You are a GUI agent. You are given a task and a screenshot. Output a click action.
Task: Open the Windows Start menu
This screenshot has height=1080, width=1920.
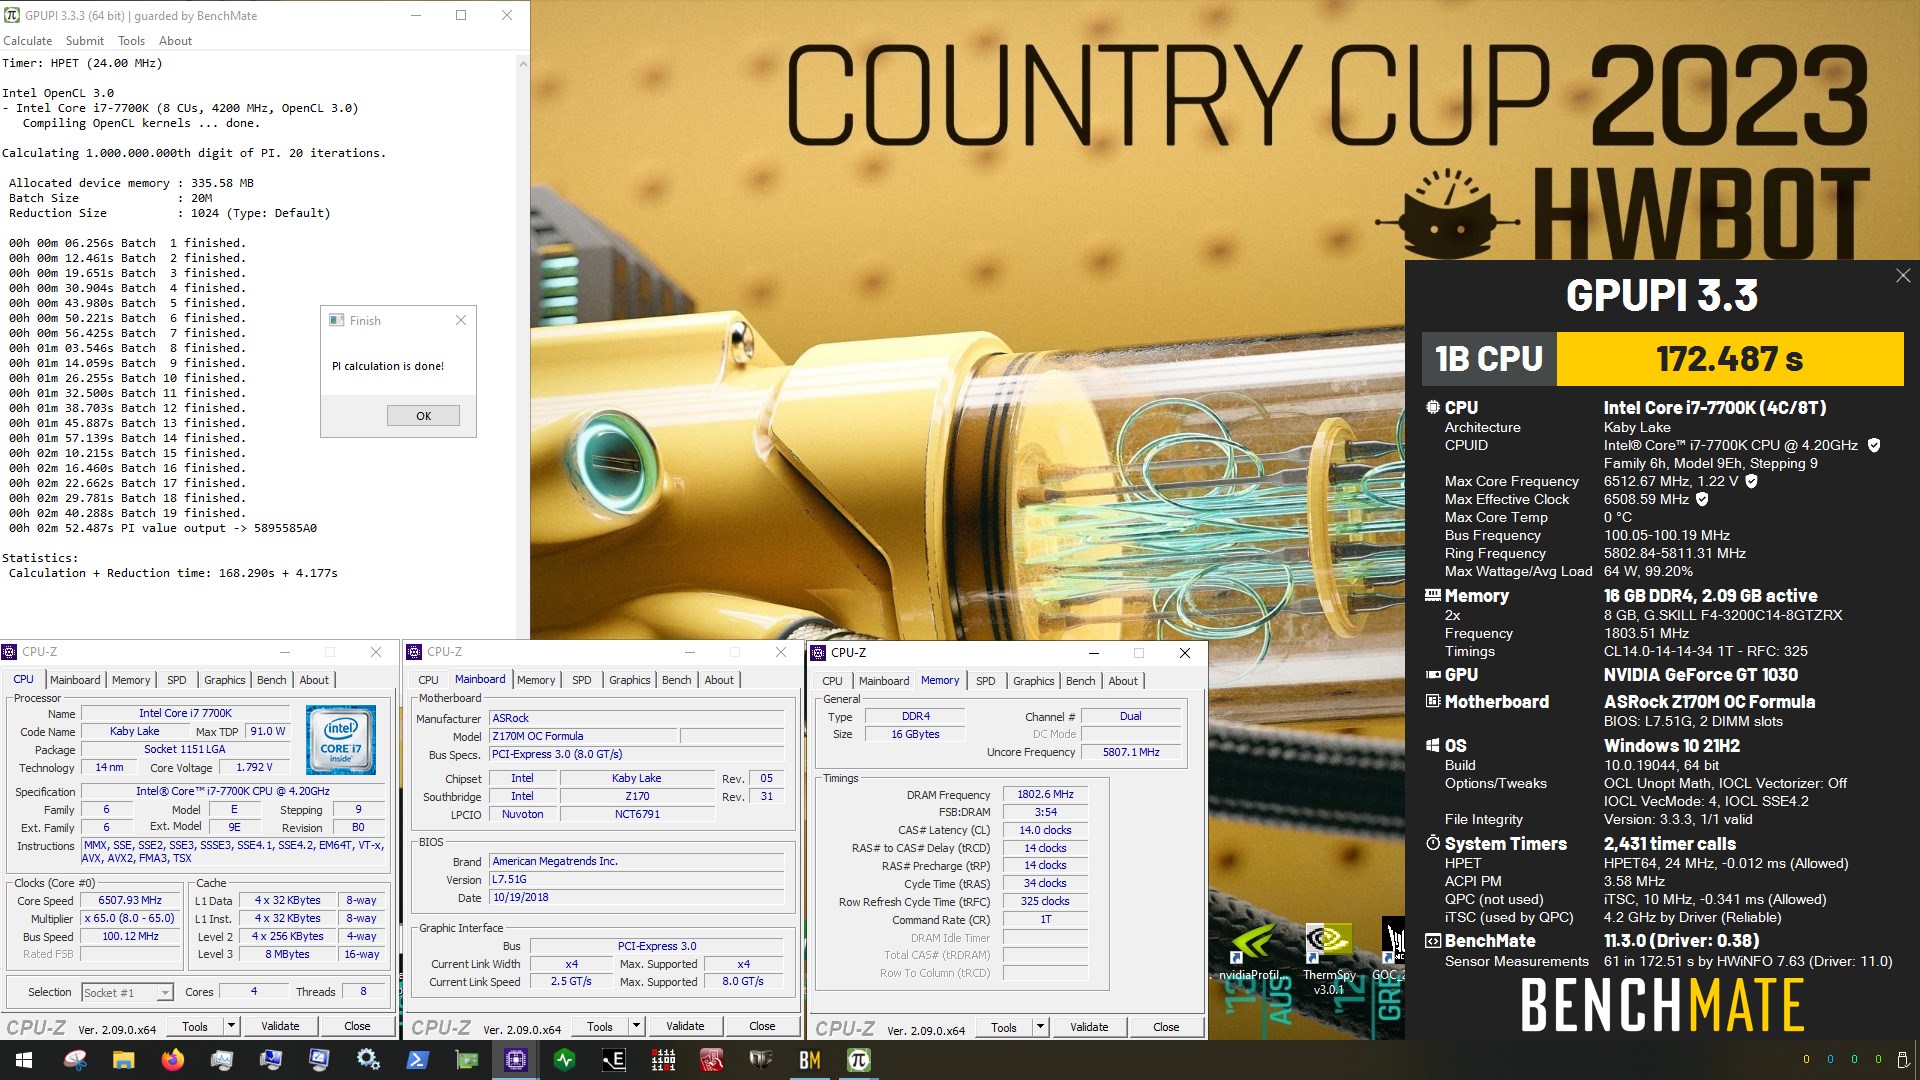tap(24, 1060)
